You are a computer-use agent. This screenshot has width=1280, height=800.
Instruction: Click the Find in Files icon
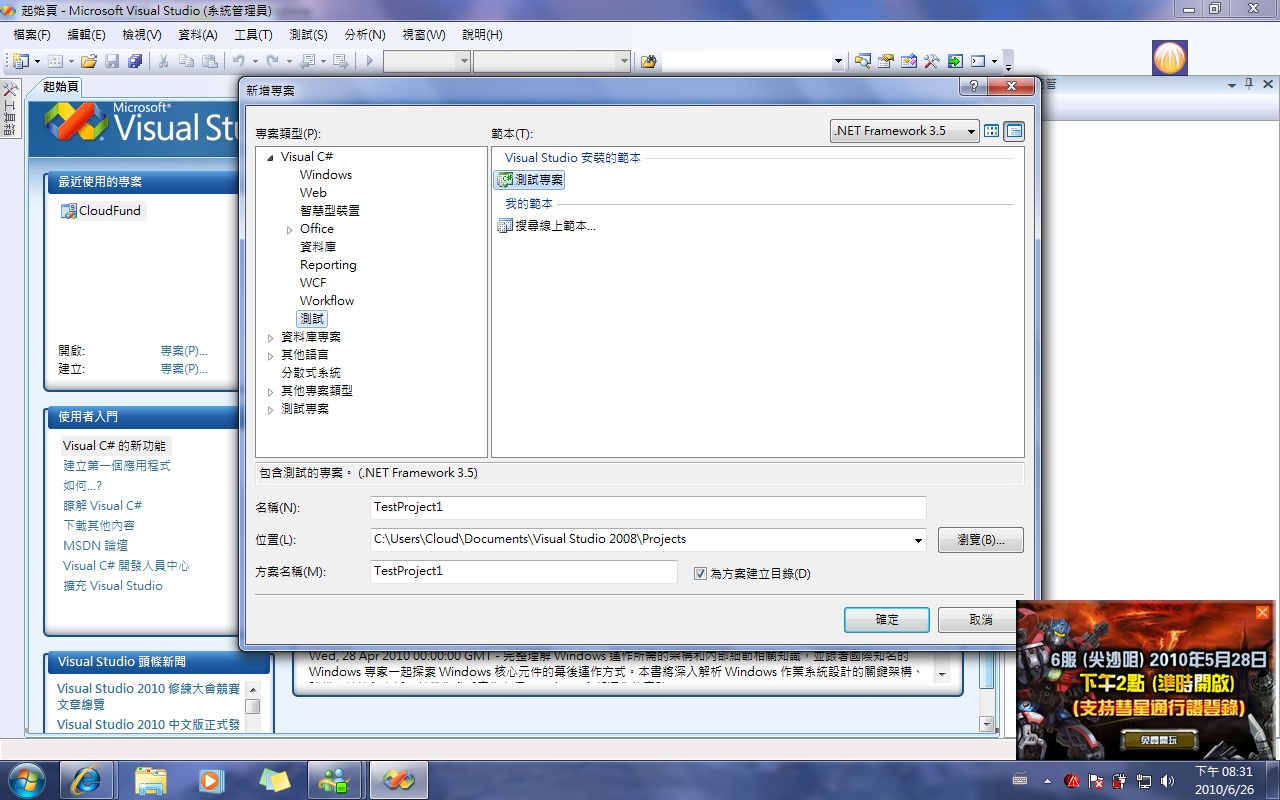click(x=649, y=61)
